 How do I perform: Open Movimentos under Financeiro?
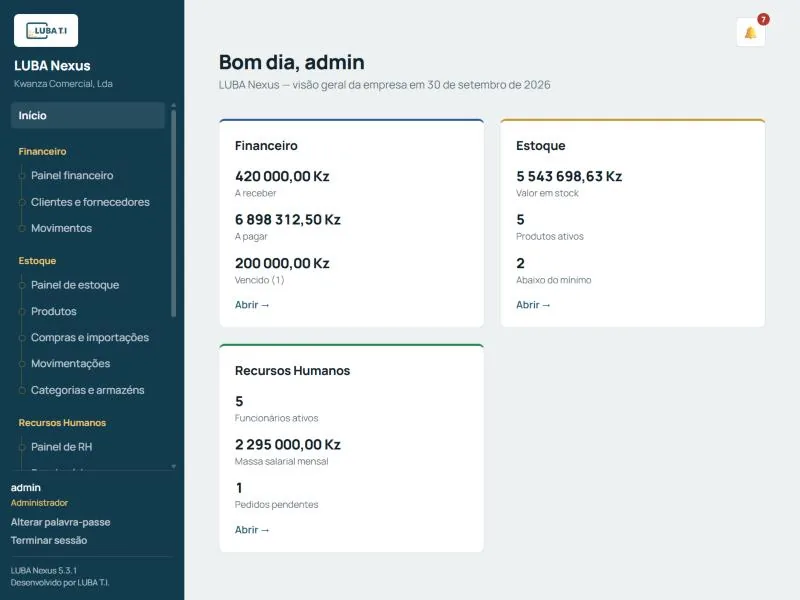click(61, 228)
